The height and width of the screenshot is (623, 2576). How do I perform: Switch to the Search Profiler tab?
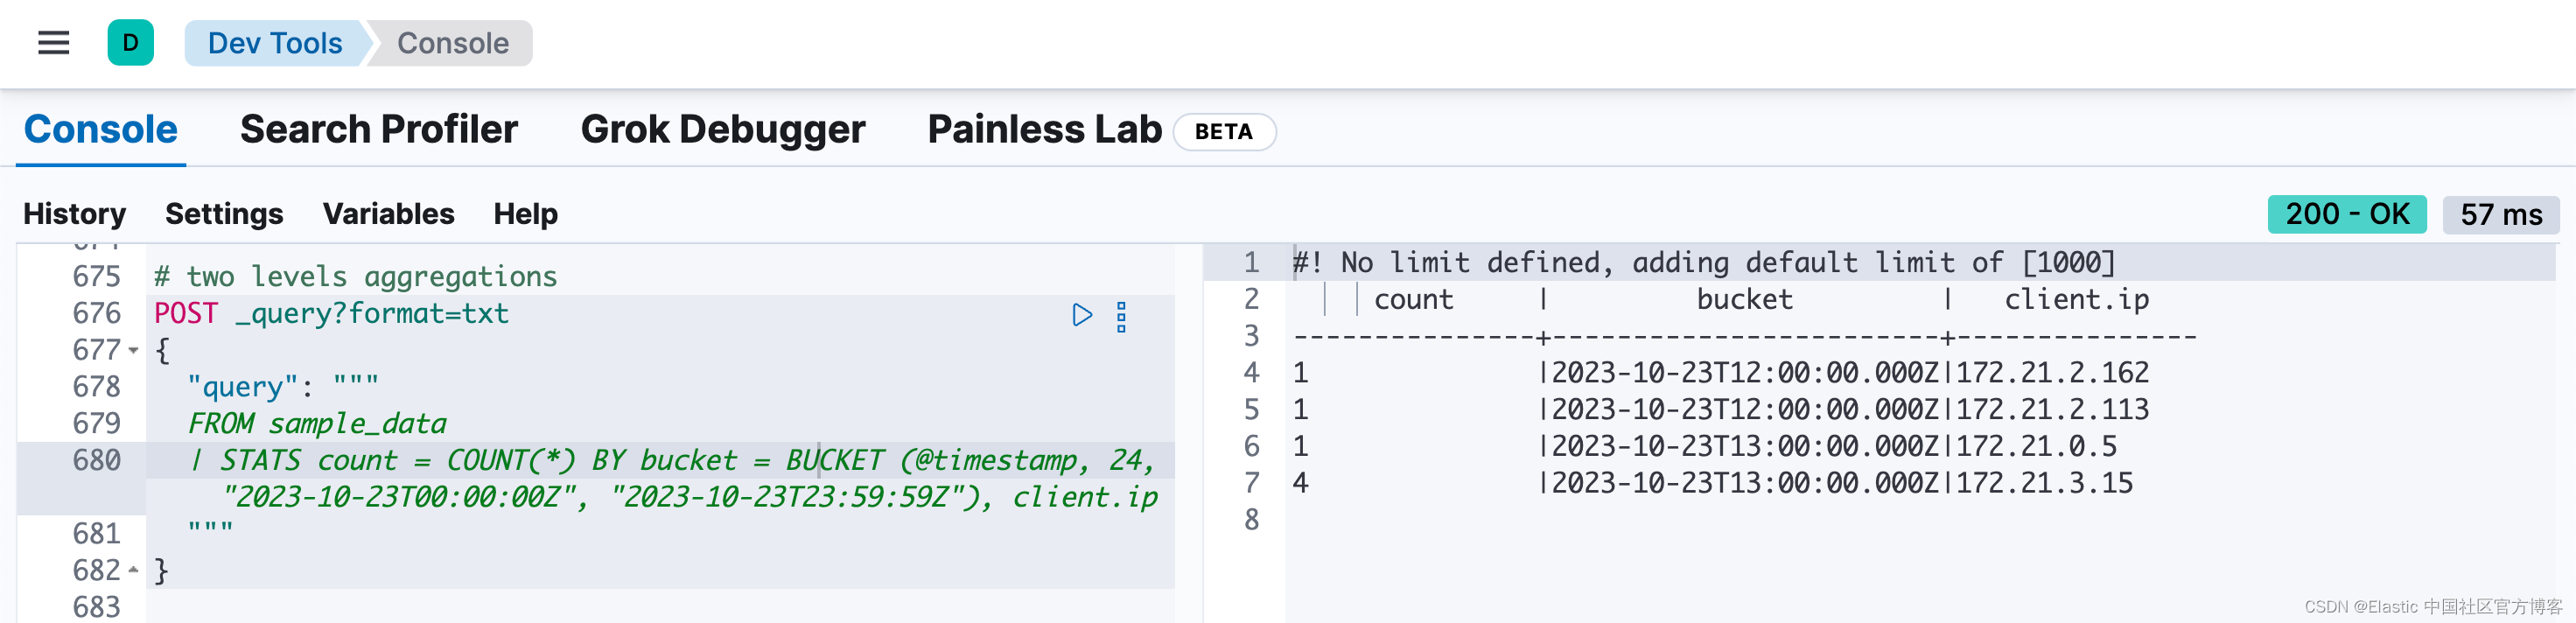coord(378,129)
